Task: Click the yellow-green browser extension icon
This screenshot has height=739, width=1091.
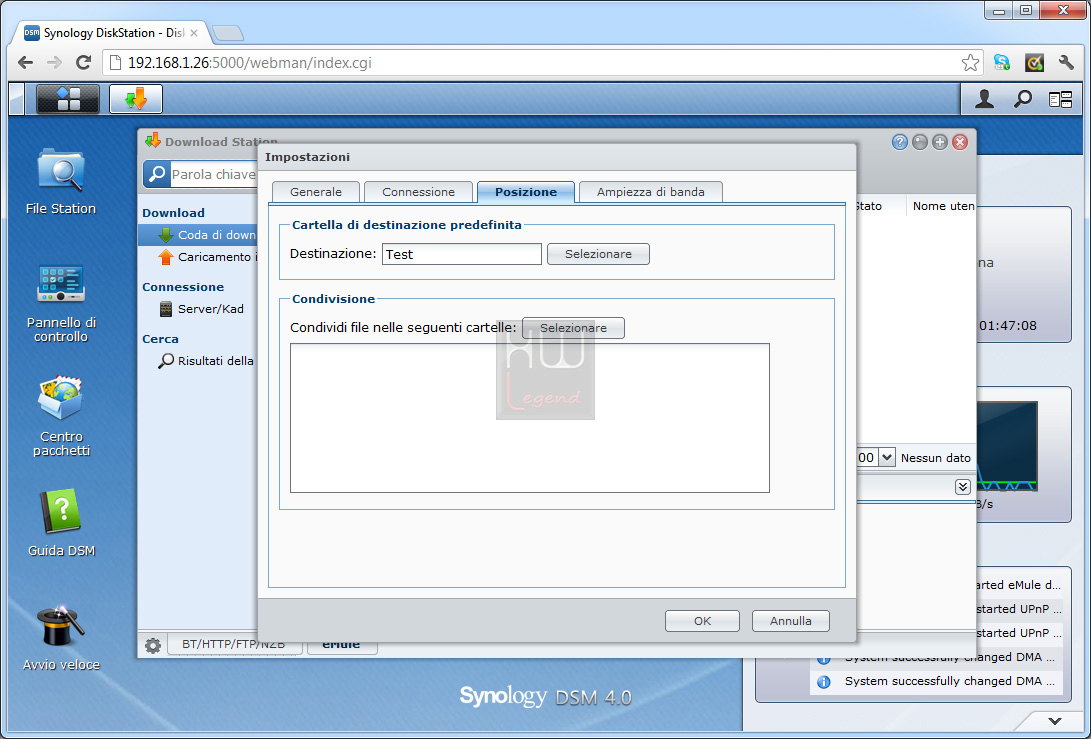Action: (1035, 63)
